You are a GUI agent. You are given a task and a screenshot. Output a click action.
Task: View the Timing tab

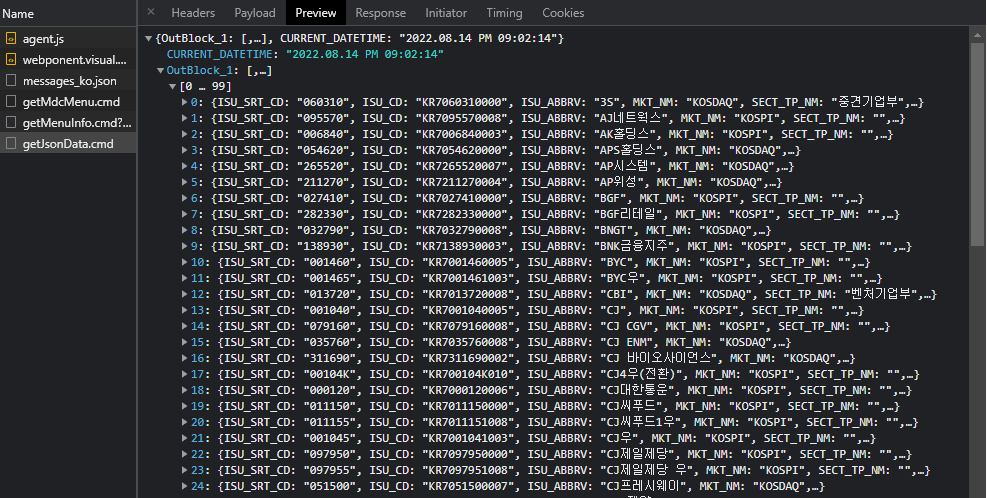[x=504, y=13]
